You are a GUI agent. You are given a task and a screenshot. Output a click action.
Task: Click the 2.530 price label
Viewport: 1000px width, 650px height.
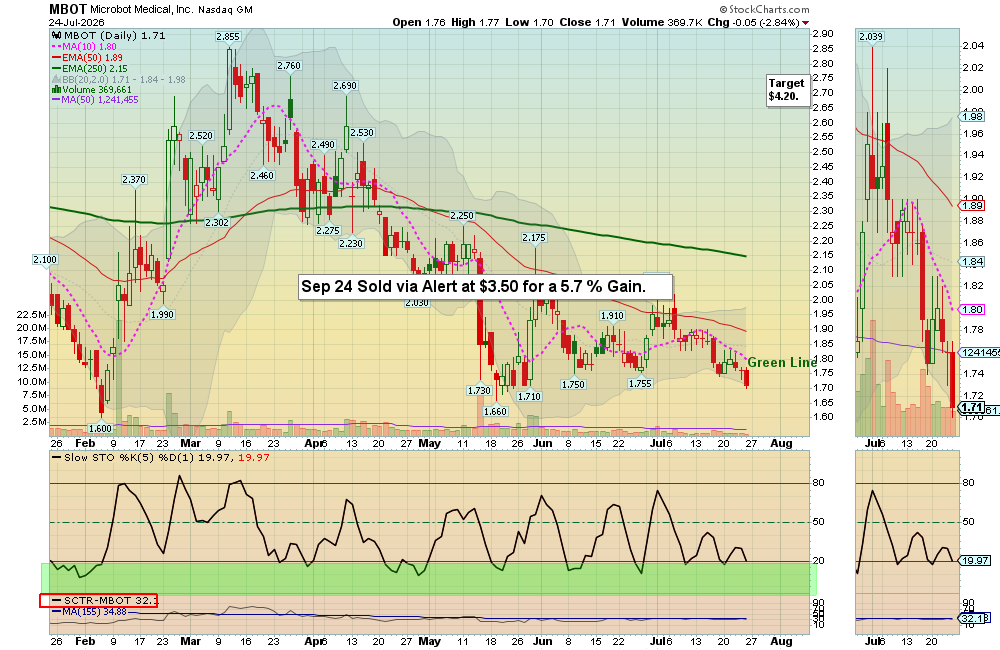pos(362,133)
